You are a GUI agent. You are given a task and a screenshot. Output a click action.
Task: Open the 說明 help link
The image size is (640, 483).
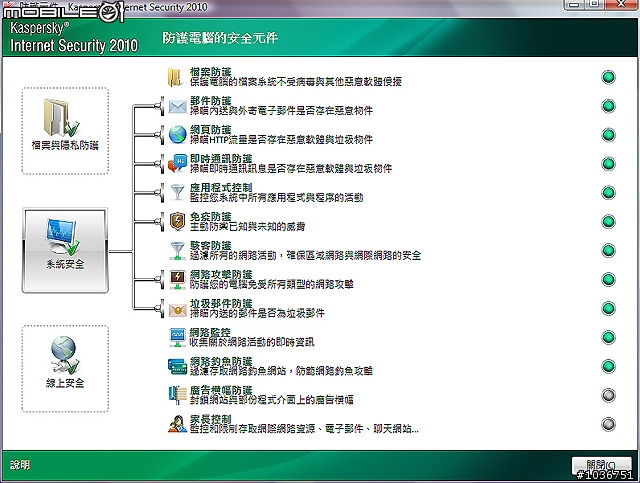pyautogui.click(x=20, y=465)
